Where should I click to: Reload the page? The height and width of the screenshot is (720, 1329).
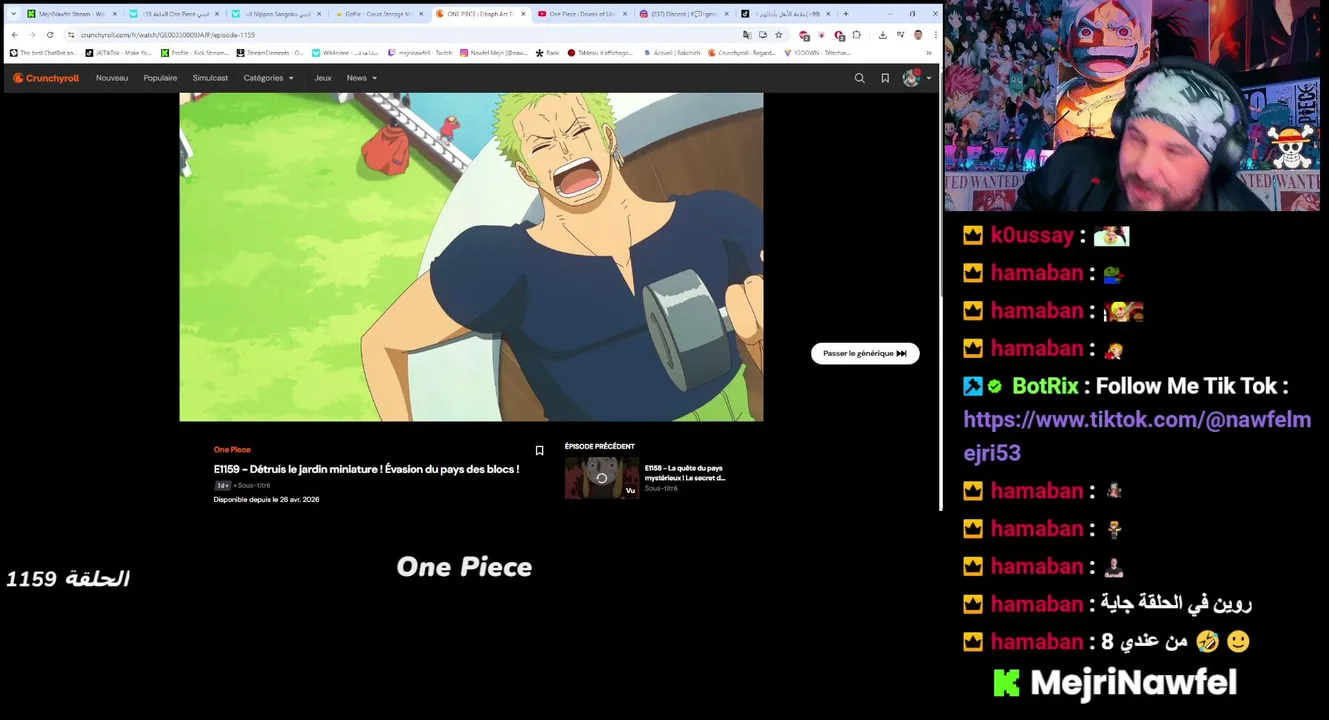[x=50, y=35]
